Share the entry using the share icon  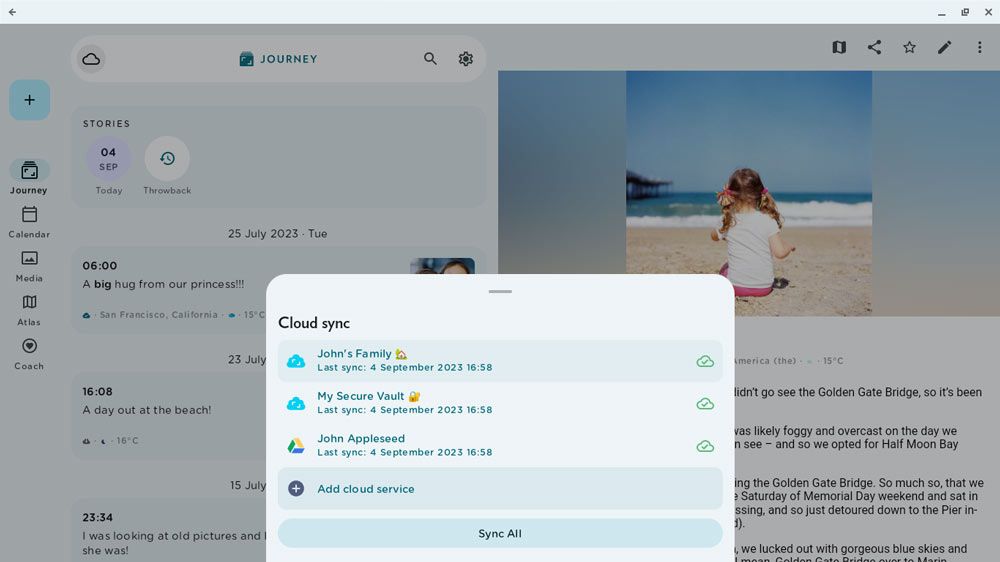coord(874,47)
